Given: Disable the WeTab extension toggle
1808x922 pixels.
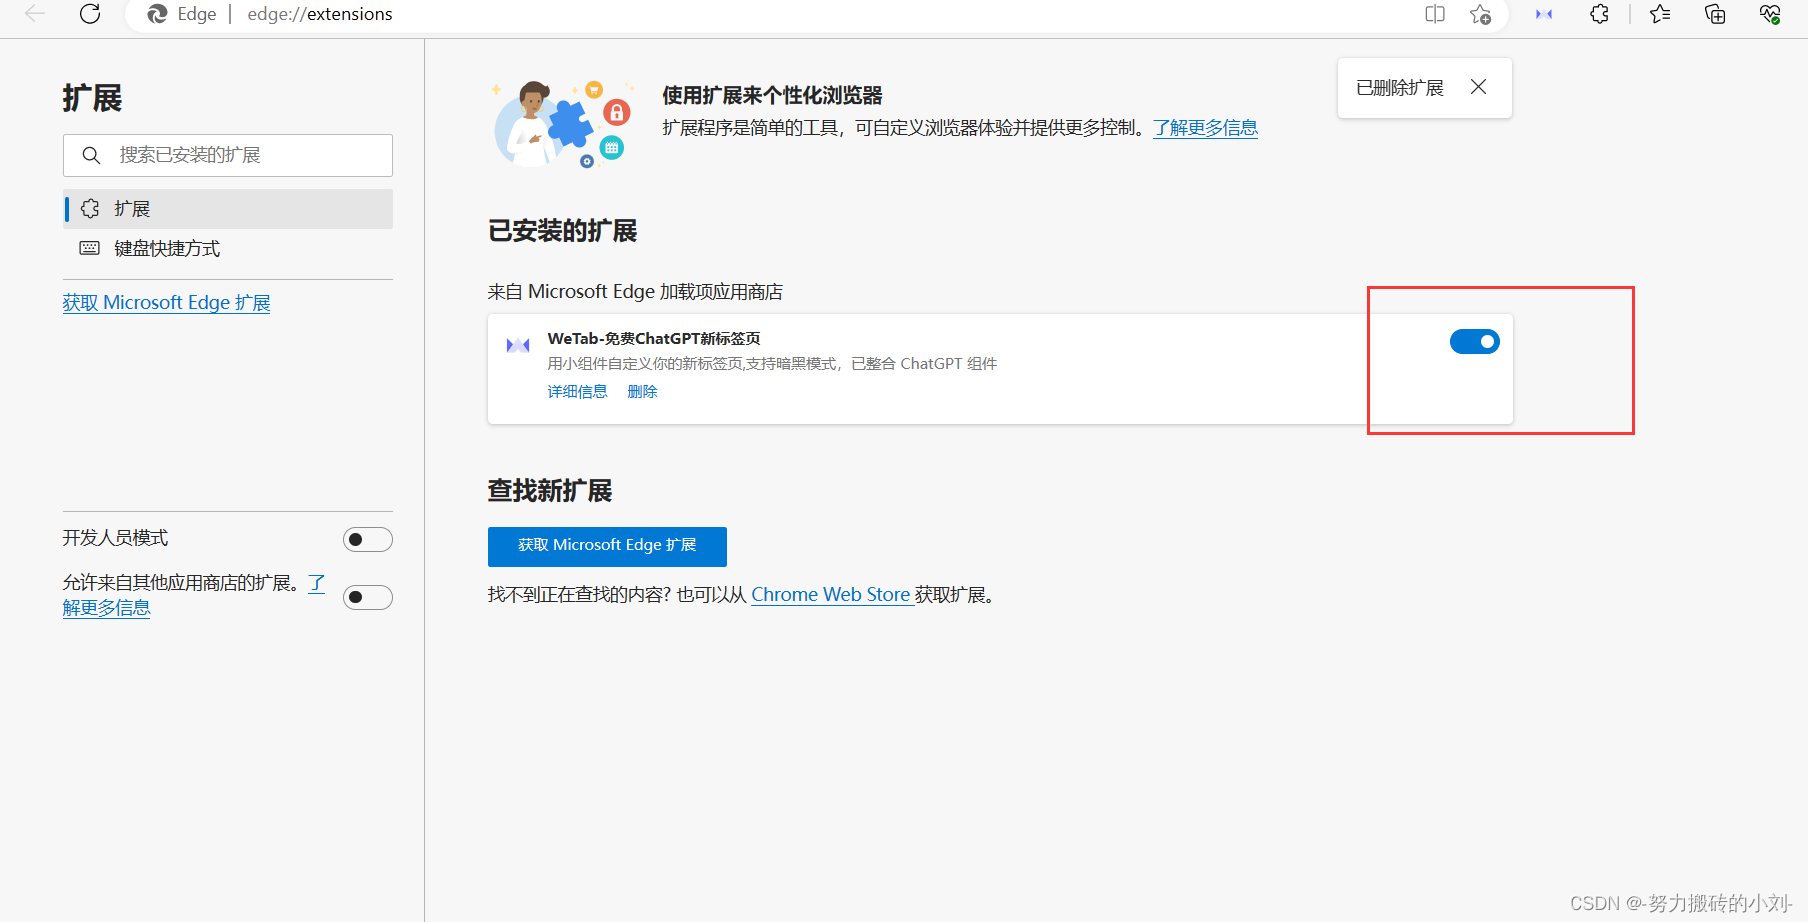Looking at the screenshot, I should coord(1475,342).
